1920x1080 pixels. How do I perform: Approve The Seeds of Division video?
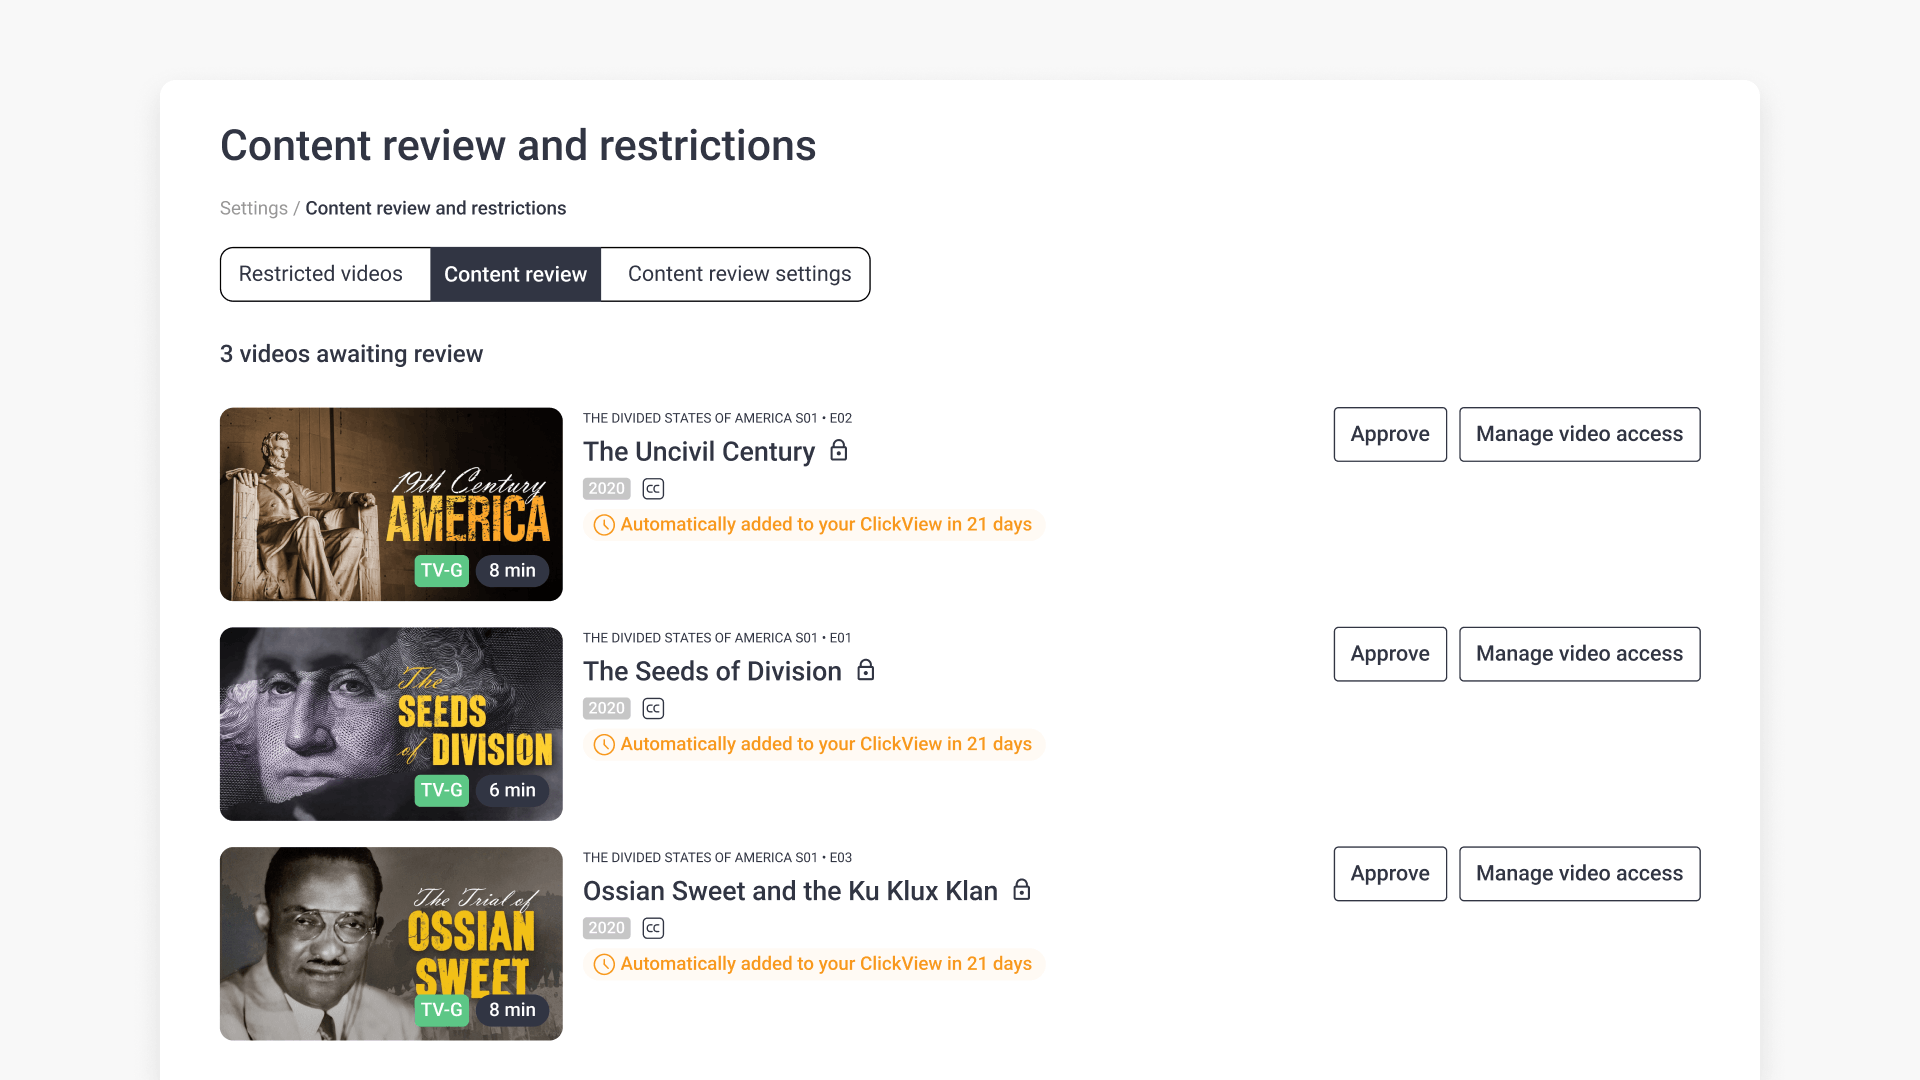tap(1389, 653)
